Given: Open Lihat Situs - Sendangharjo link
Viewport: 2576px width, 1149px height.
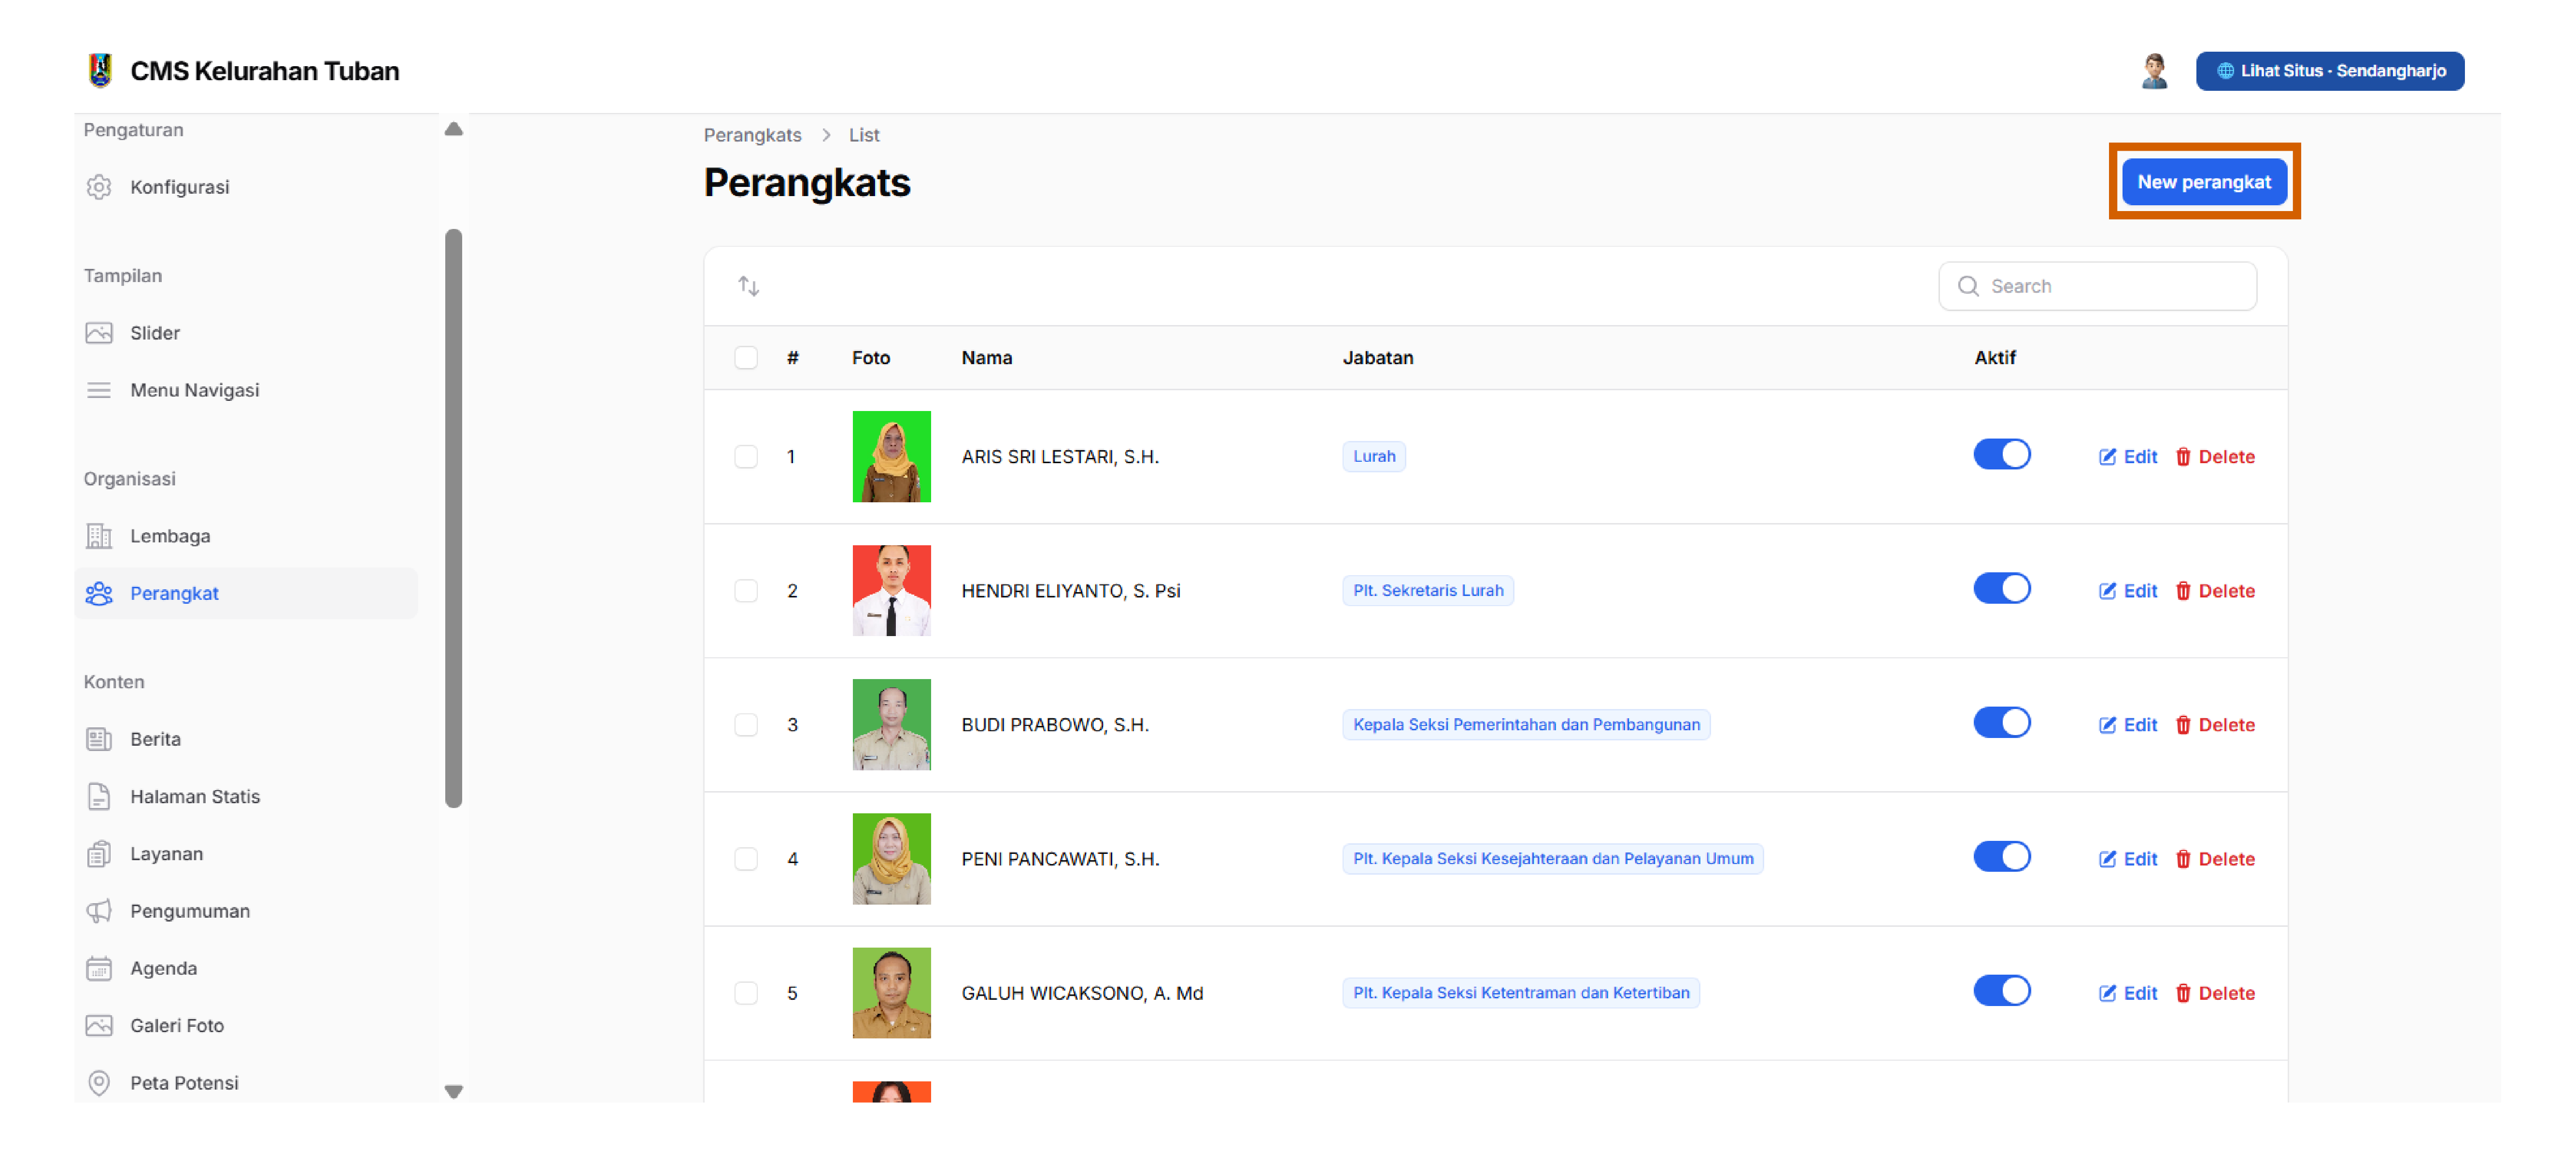Looking at the screenshot, I should point(2330,71).
